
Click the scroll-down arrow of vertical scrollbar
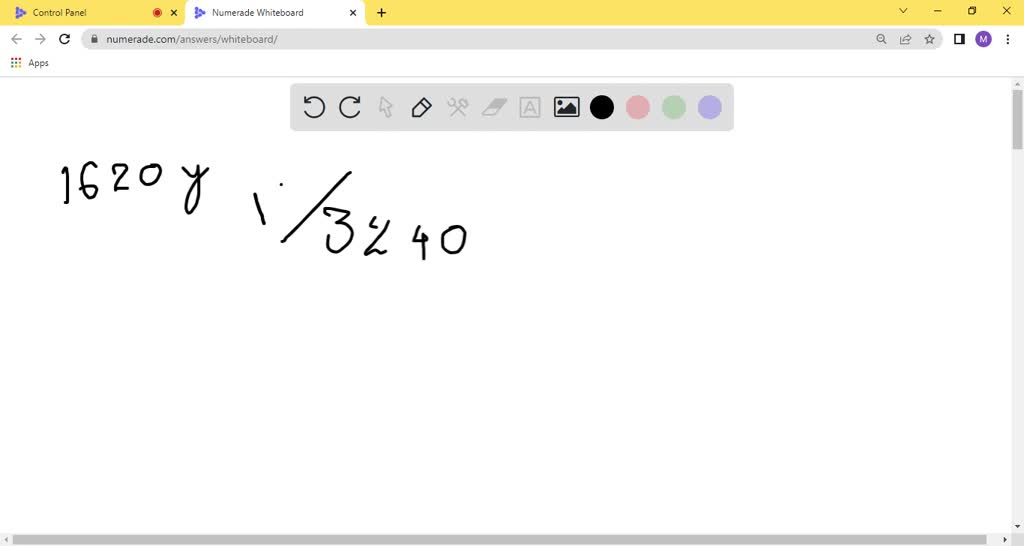(x=1017, y=526)
